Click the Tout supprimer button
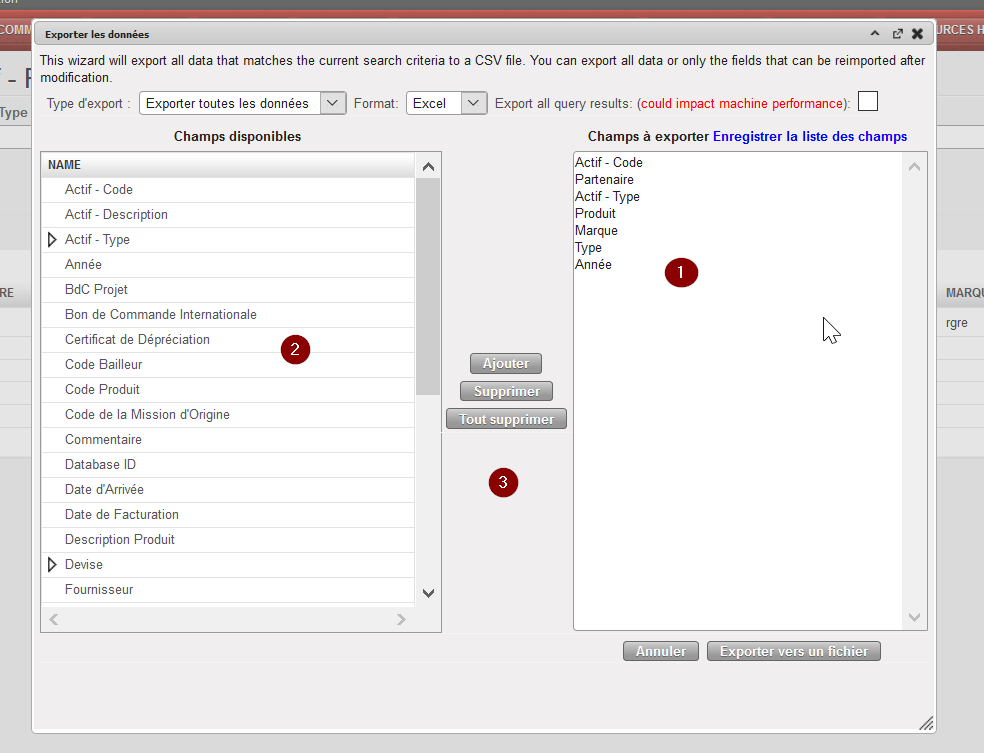 (x=506, y=419)
